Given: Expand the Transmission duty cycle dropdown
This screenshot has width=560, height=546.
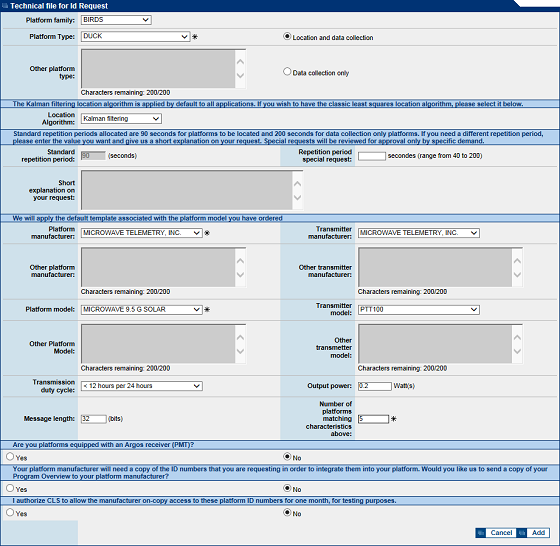Looking at the screenshot, I should pyautogui.click(x=141, y=386).
